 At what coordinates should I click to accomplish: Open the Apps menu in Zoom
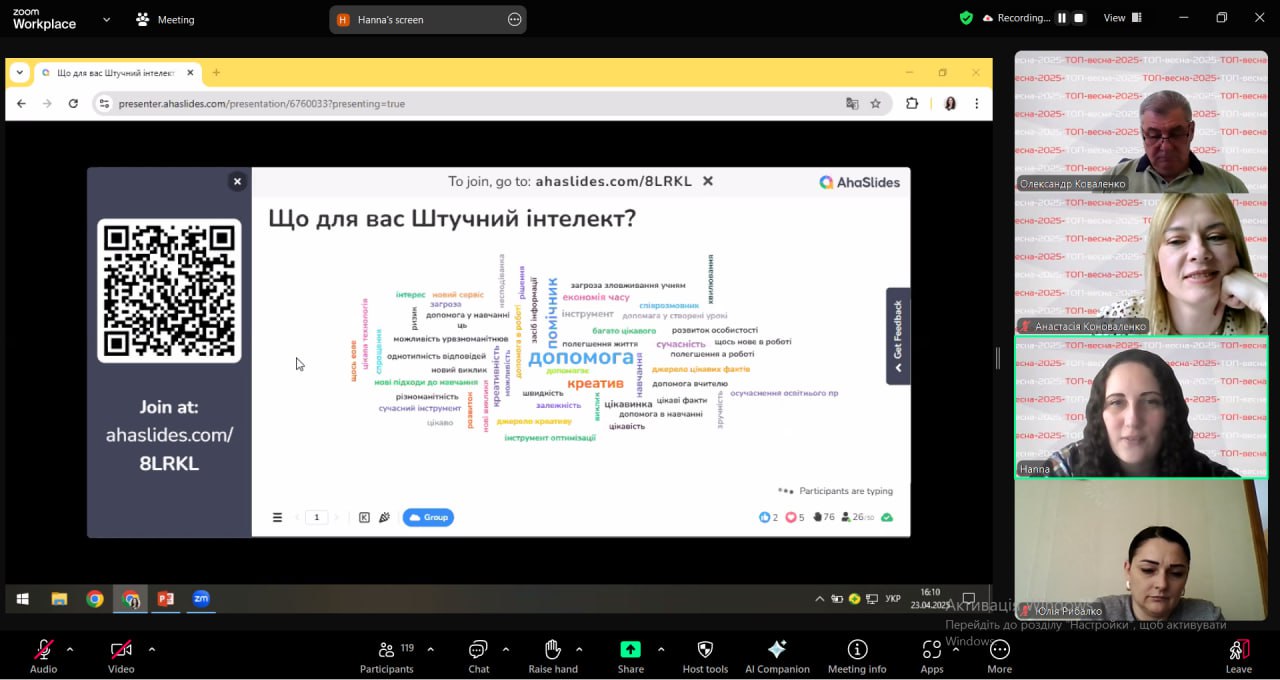[931, 656]
